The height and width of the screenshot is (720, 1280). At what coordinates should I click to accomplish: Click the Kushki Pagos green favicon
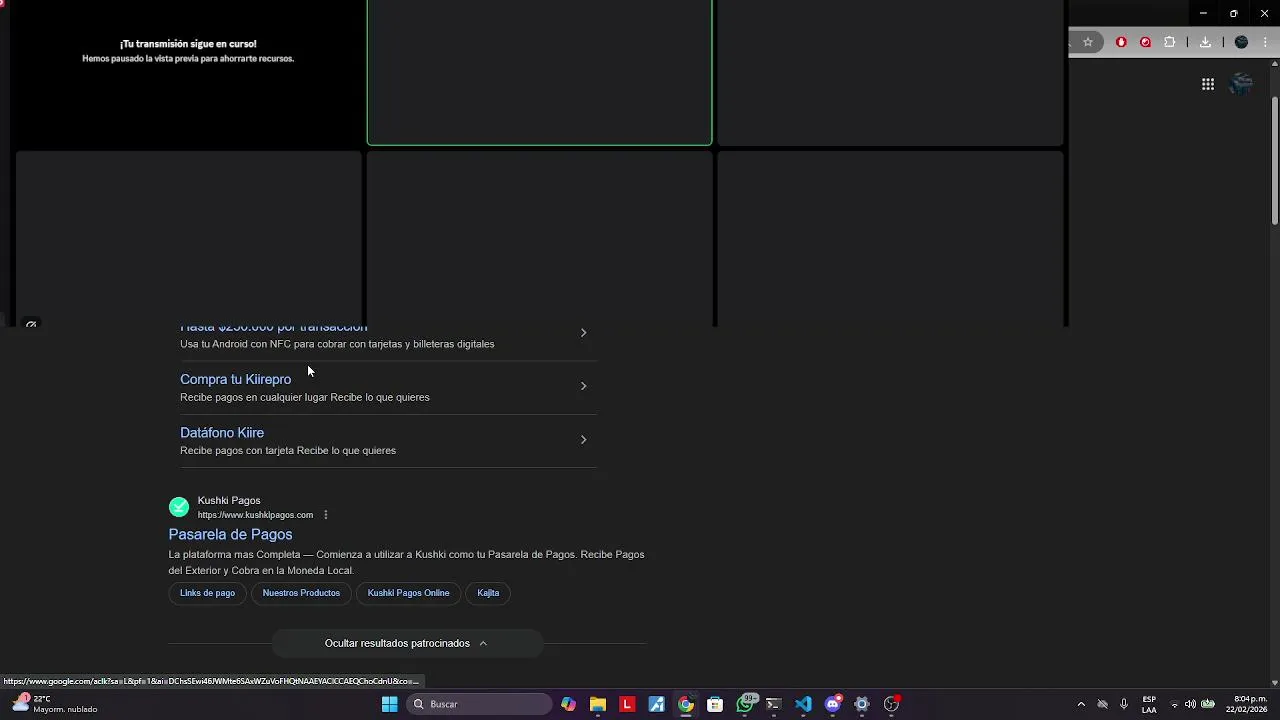[179, 507]
